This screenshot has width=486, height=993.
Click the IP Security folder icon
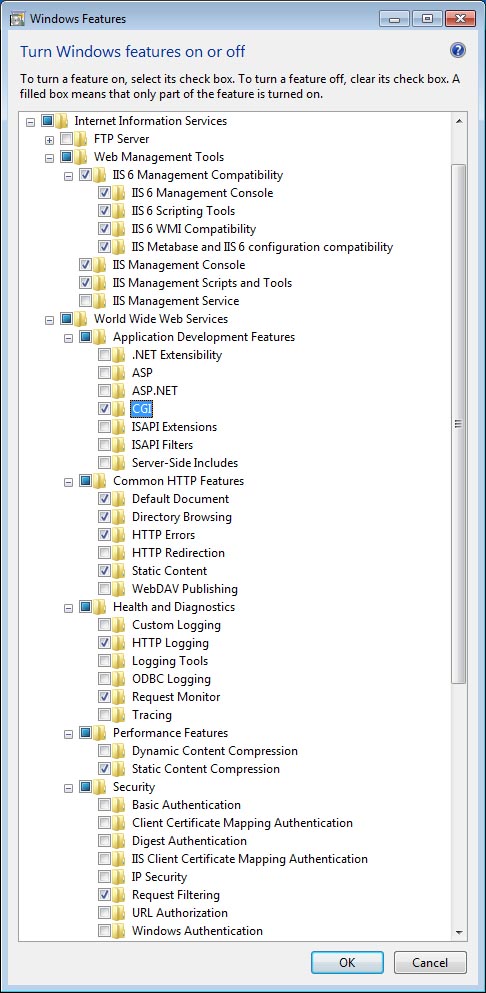tap(119, 876)
